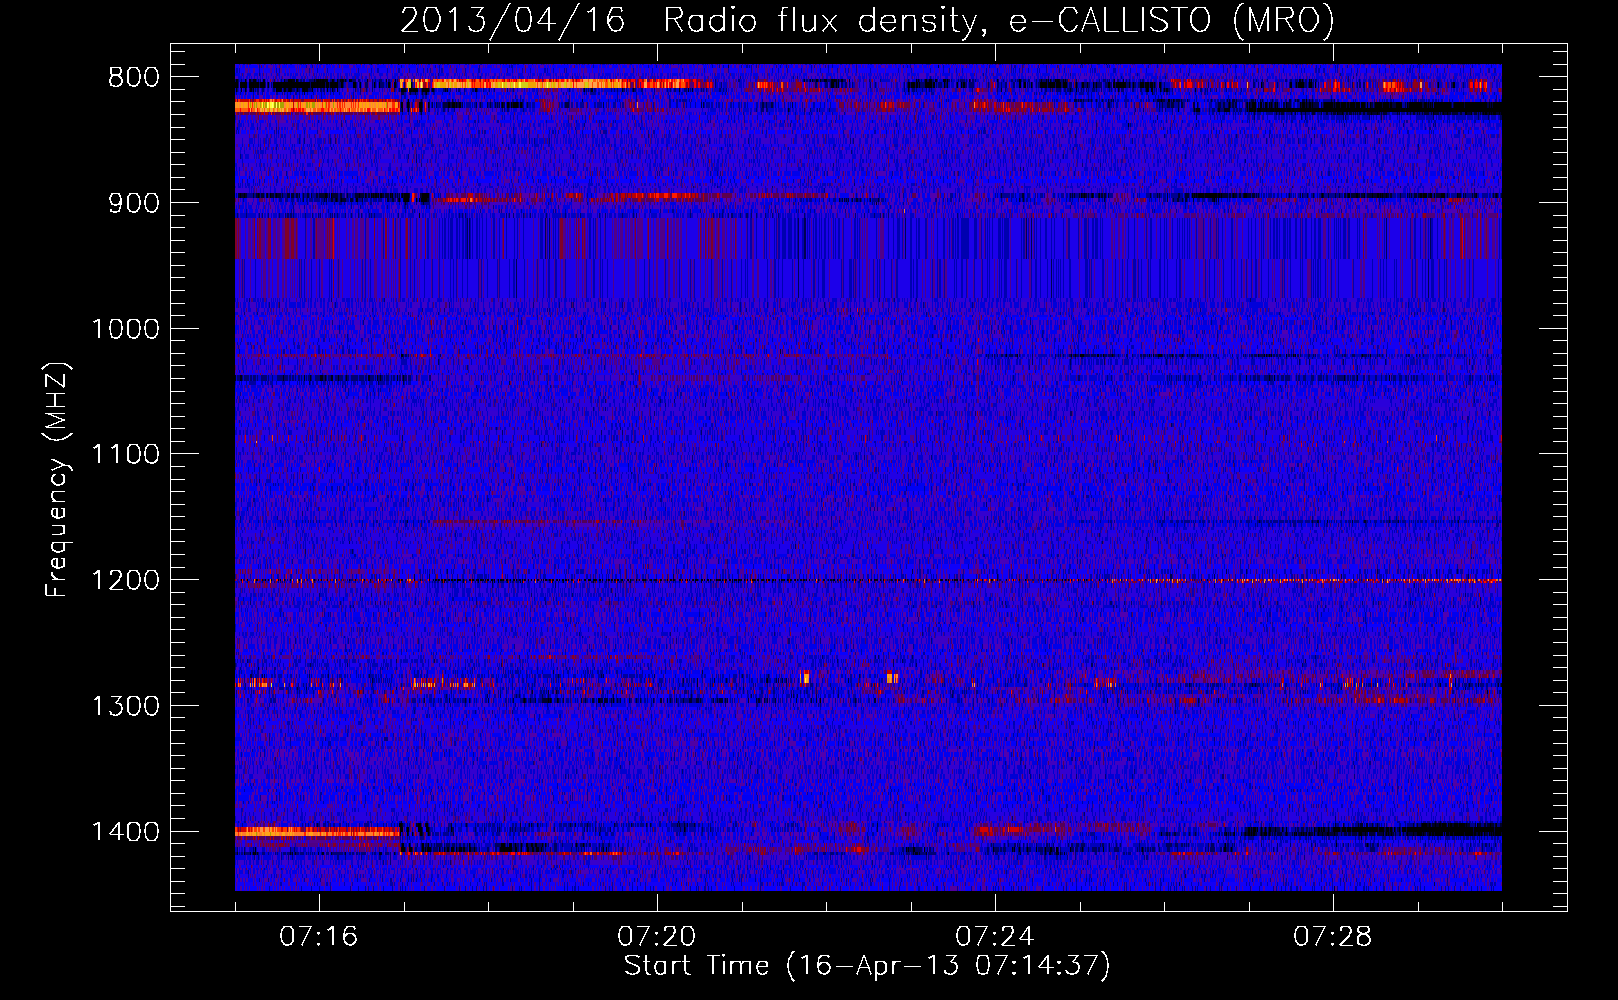The image size is (1618, 1000).
Task: Click the 1200 frequency tick label
Action: click(125, 581)
